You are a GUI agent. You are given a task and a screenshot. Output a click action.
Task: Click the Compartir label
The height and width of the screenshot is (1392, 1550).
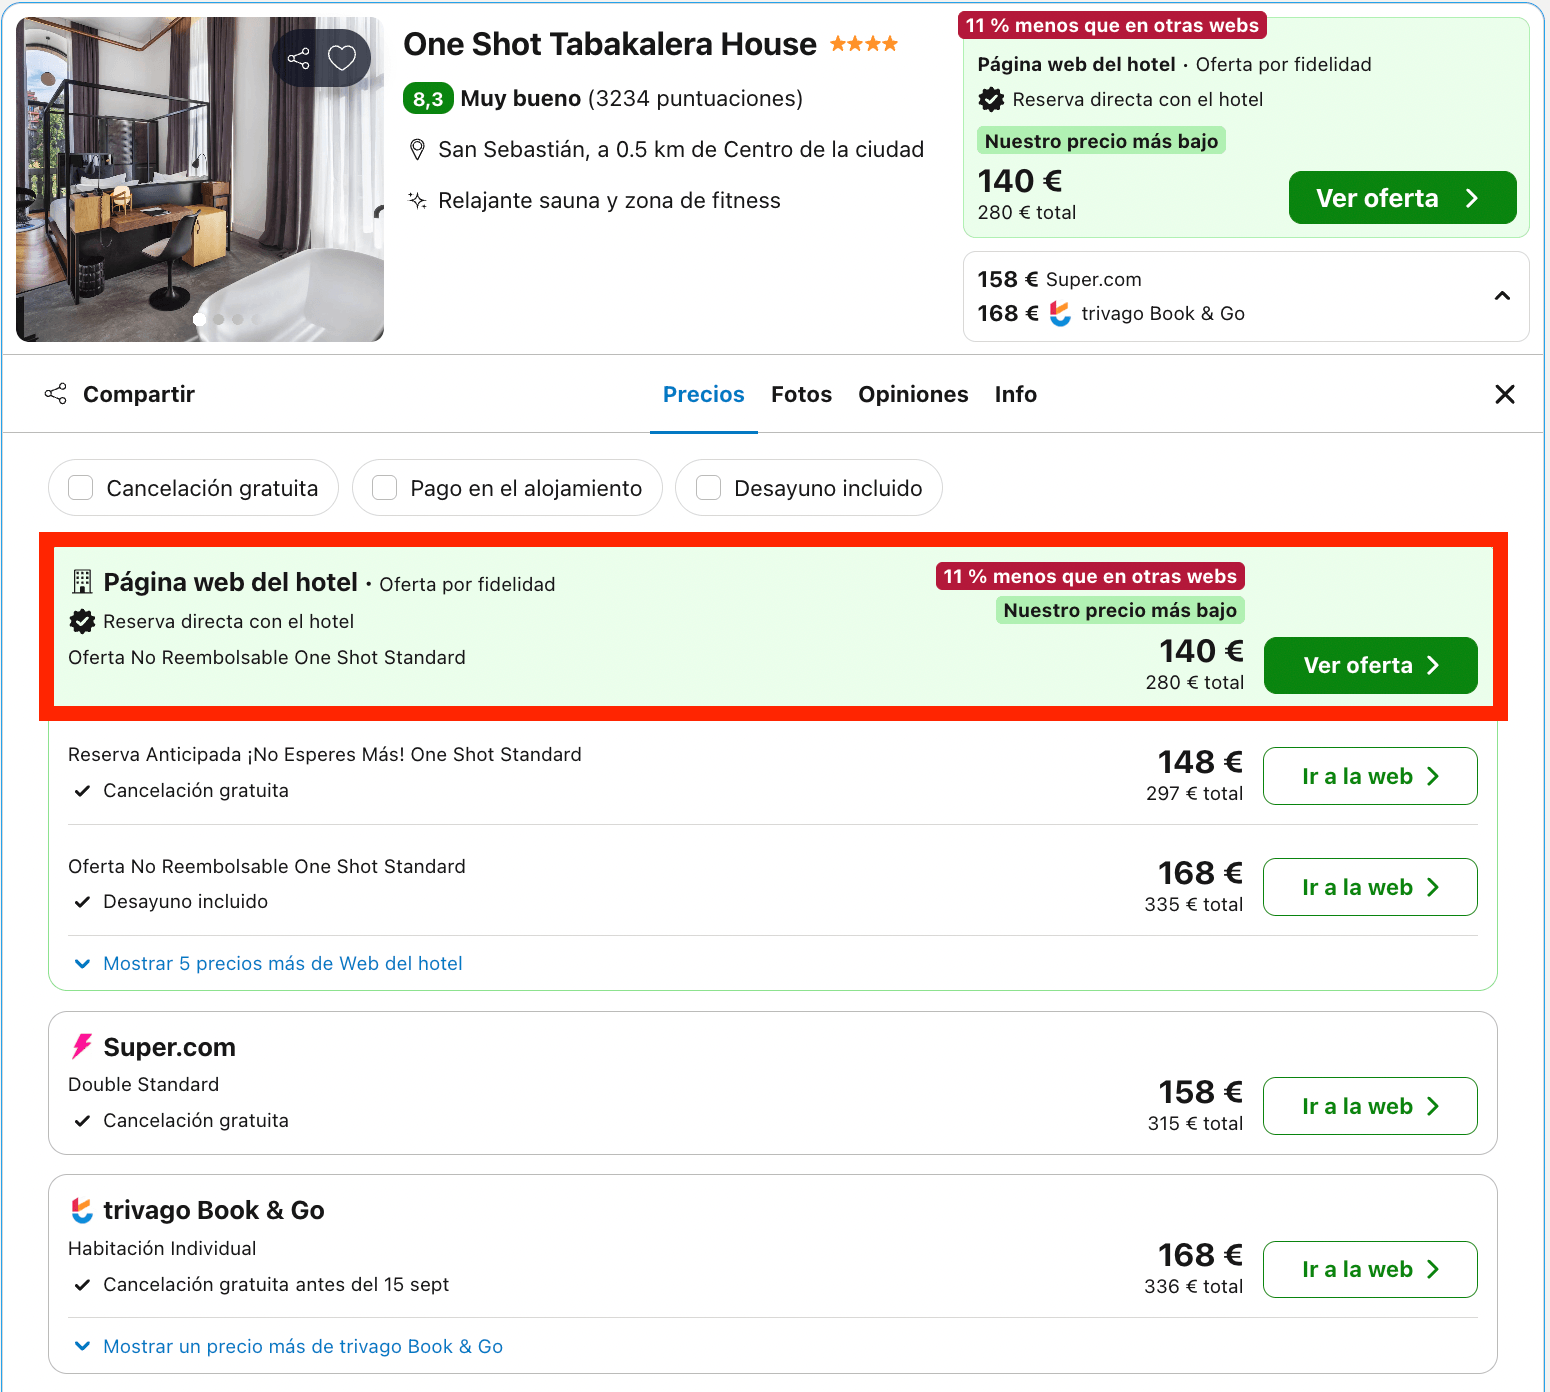coord(139,394)
